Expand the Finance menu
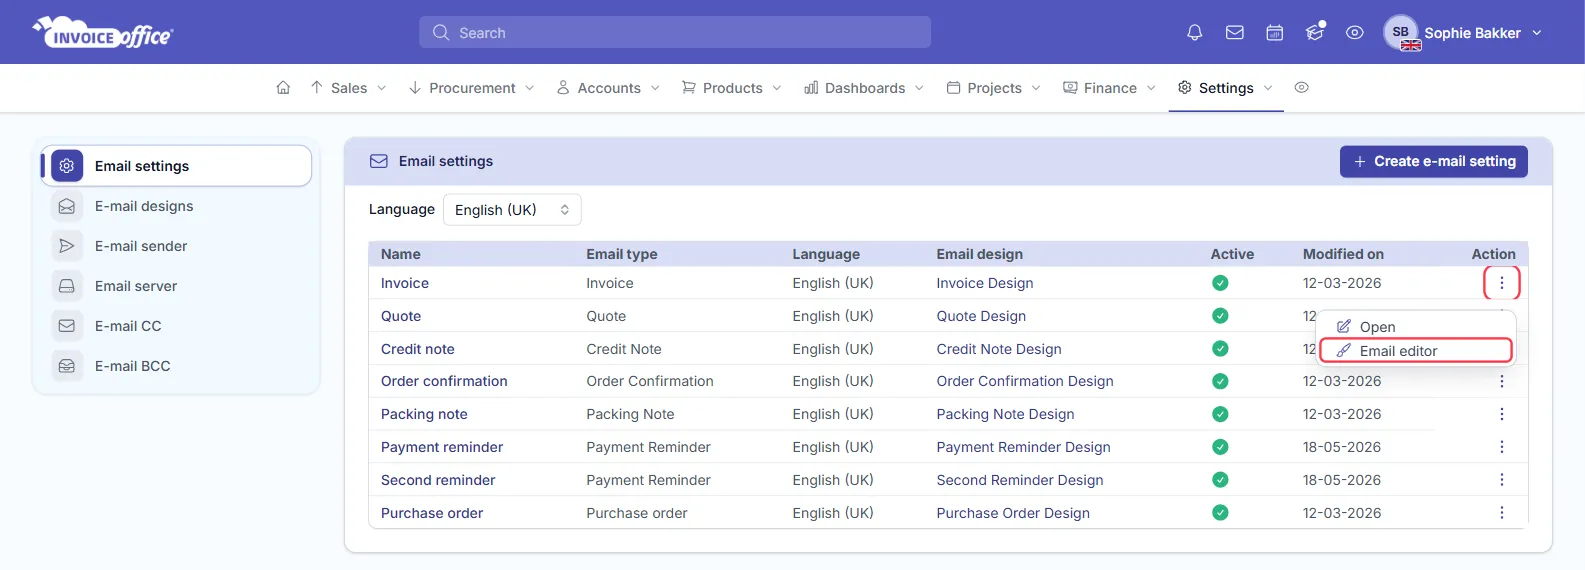This screenshot has width=1585, height=570. click(1110, 88)
